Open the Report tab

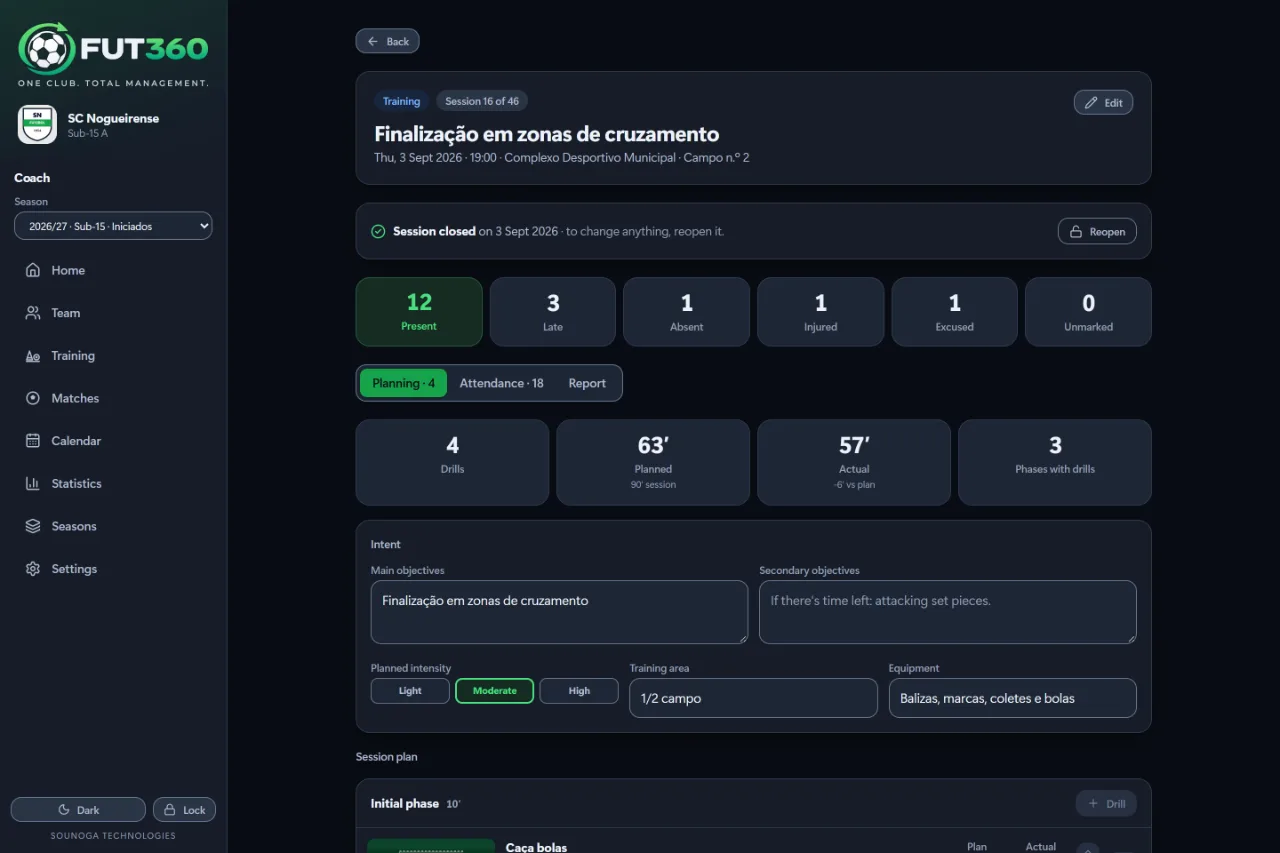coord(587,383)
